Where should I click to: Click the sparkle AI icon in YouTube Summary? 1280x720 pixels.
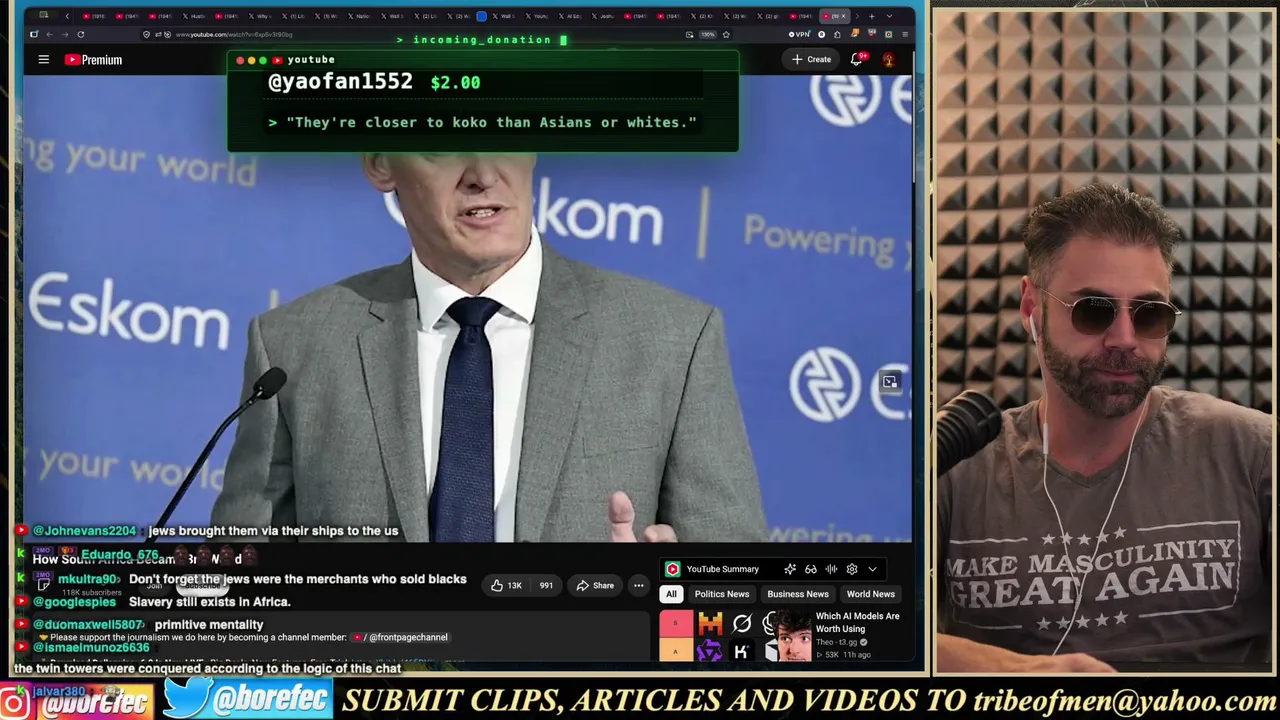click(790, 569)
